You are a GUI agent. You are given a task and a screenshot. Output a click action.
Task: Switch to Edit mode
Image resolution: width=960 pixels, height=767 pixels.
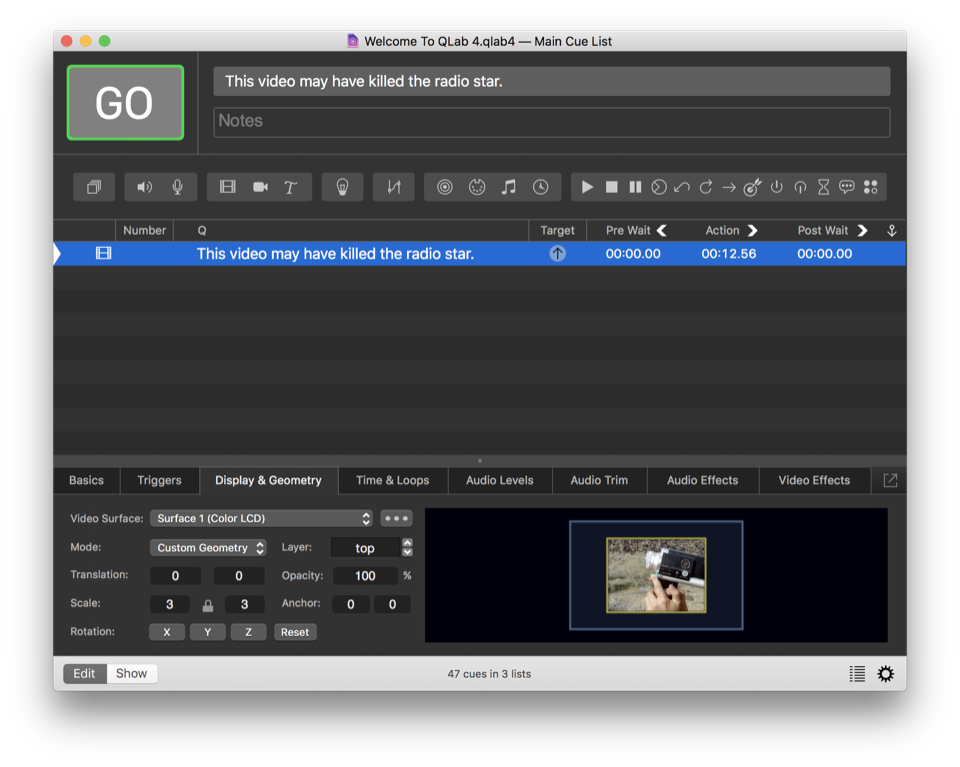coord(84,673)
